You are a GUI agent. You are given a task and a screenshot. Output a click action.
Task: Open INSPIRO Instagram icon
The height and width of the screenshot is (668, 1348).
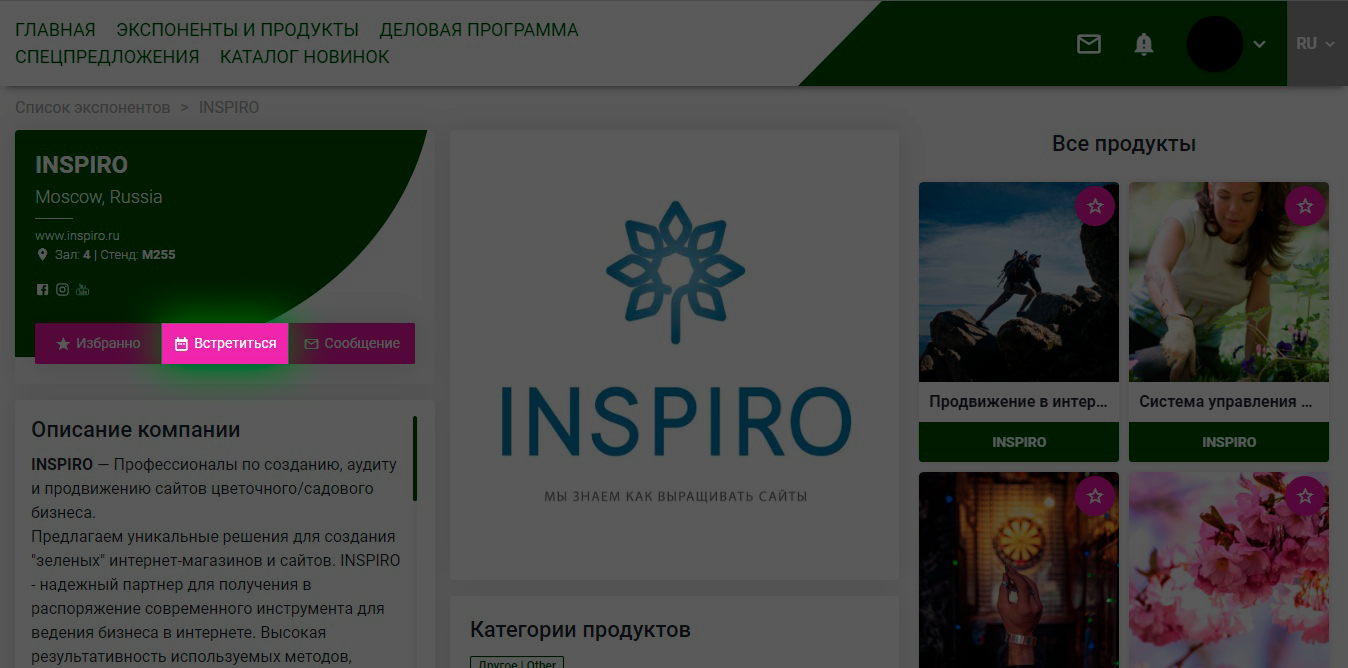(62, 290)
